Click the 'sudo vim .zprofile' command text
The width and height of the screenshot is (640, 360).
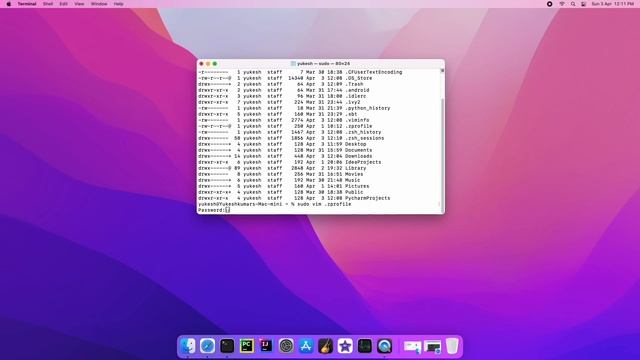click(324, 204)
